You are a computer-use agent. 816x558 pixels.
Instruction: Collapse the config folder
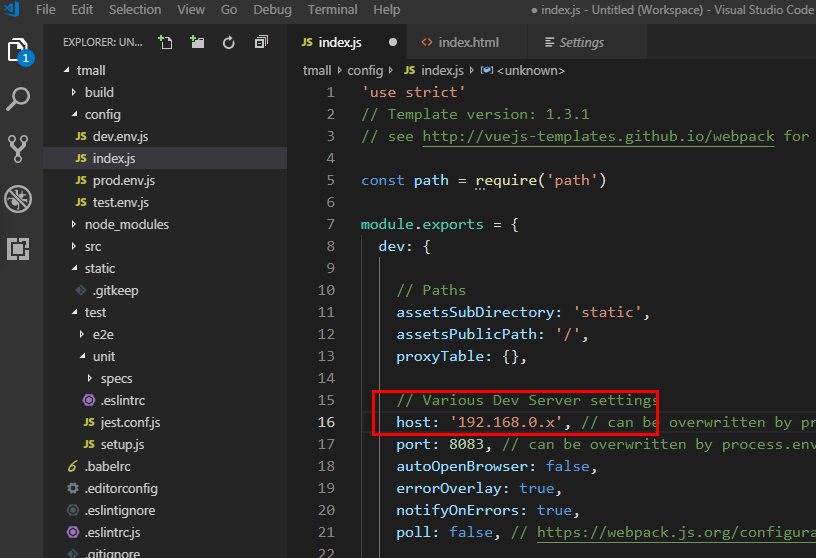click(102, 114)
